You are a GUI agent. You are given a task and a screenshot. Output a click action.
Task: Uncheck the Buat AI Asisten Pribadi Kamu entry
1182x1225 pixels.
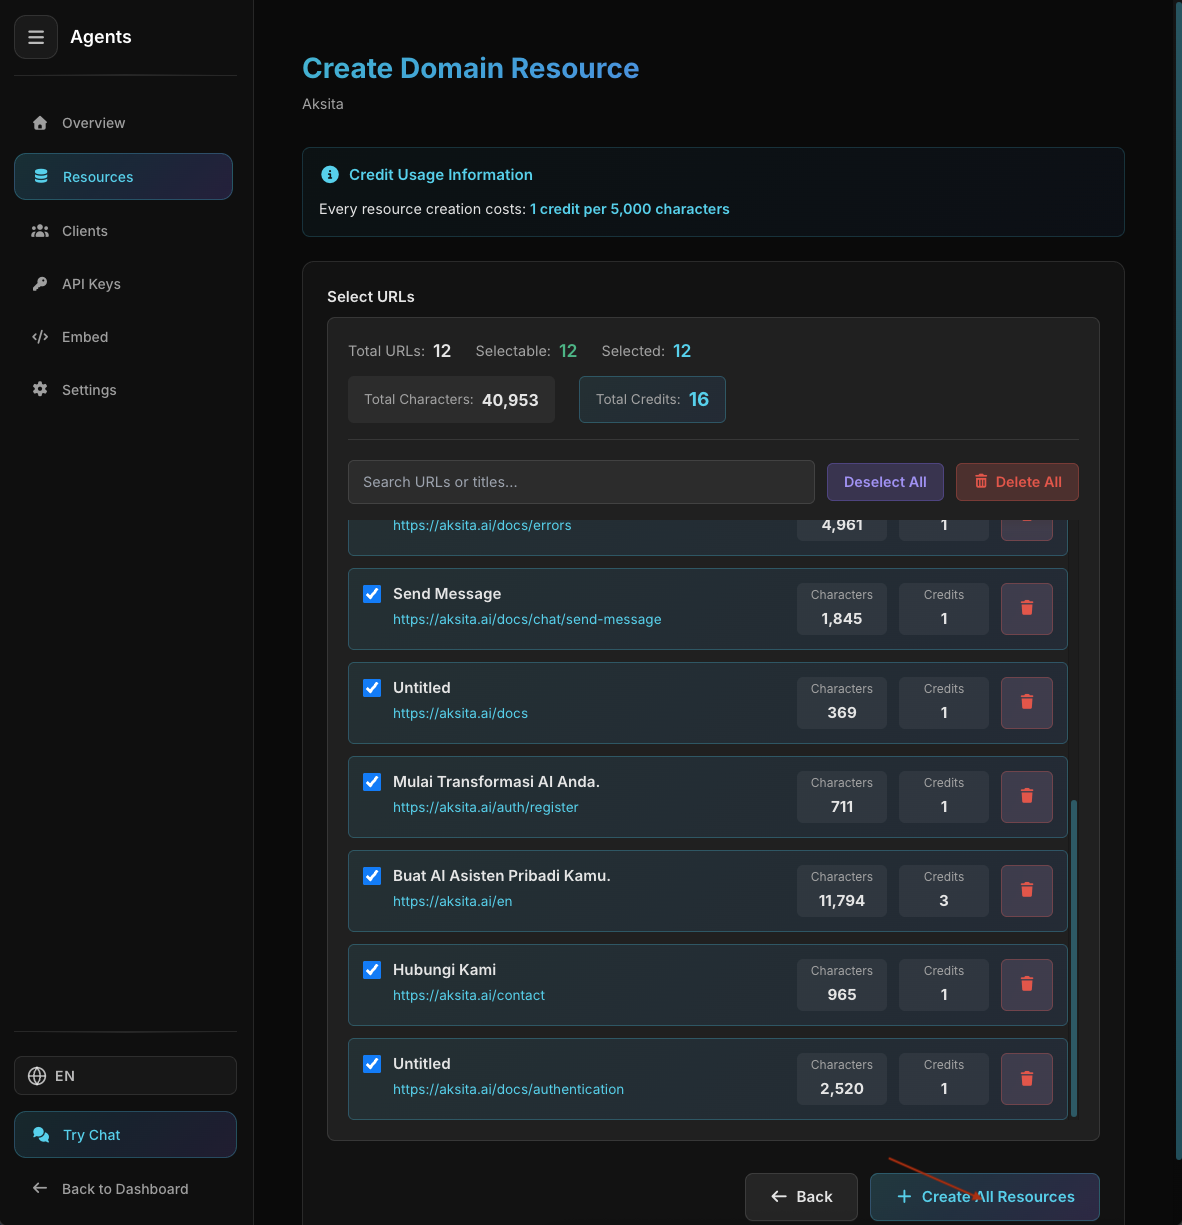(371, 875)
